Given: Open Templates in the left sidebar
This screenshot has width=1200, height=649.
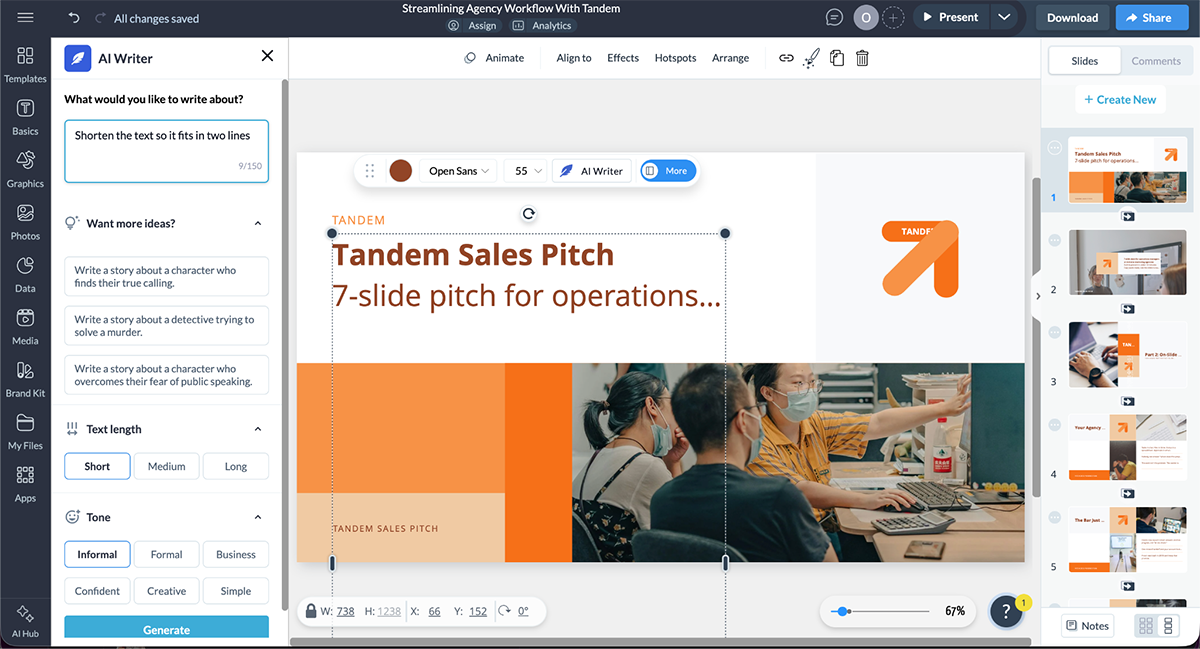Looking at the screenshot, I should (25, 64).
